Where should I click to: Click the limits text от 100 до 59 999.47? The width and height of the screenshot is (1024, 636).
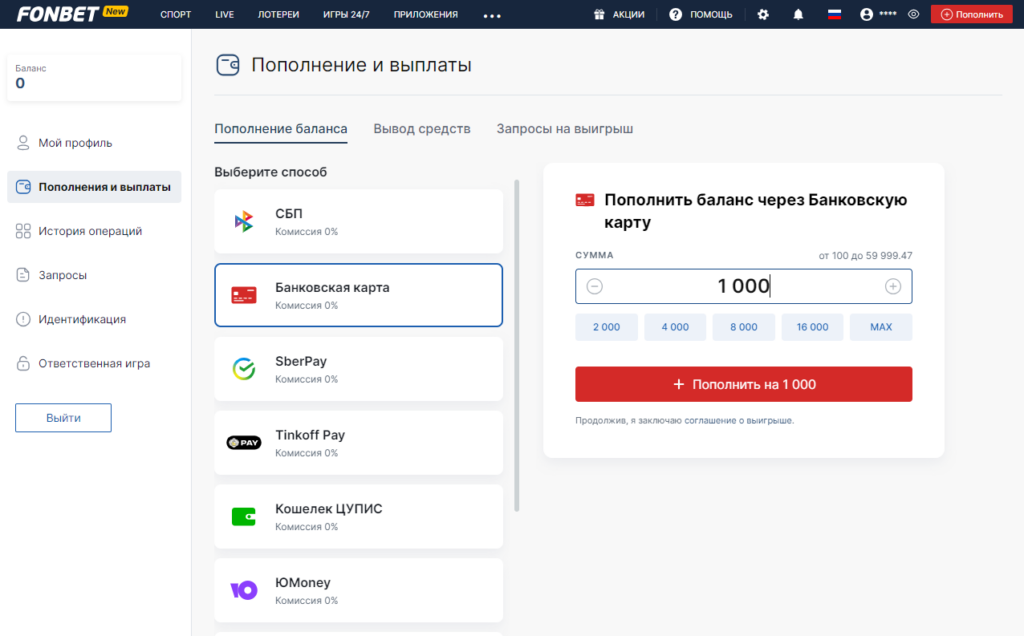(x=865, y=255)
